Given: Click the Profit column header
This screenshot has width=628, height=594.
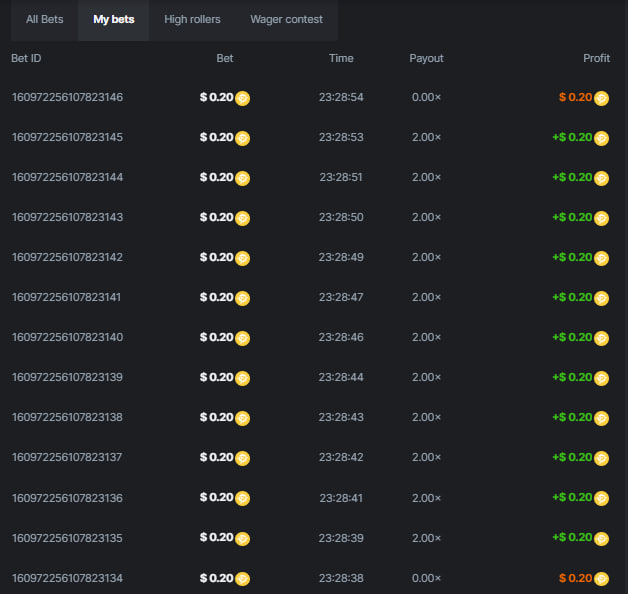Looking at the screenshot, I should 596,58.
